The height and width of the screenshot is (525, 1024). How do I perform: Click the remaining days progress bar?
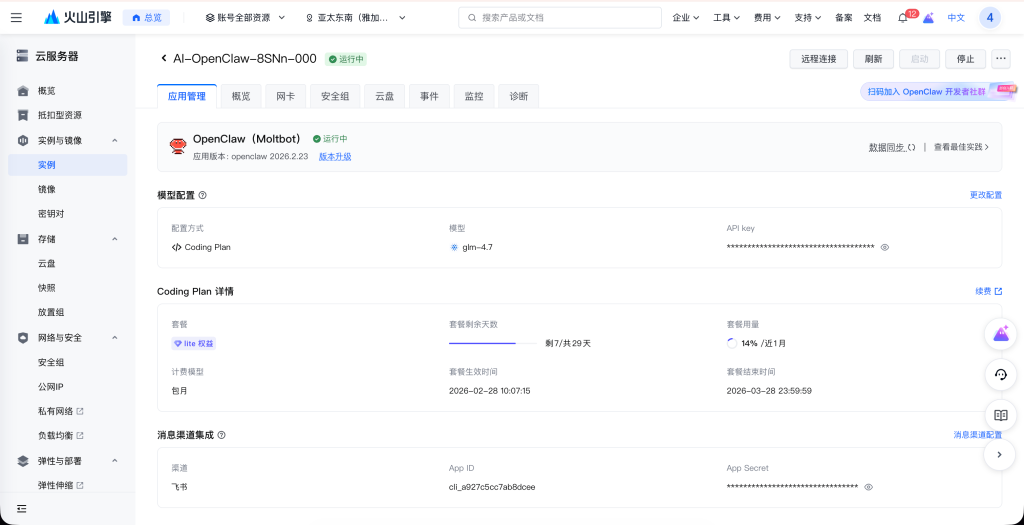tap(491, 343)
